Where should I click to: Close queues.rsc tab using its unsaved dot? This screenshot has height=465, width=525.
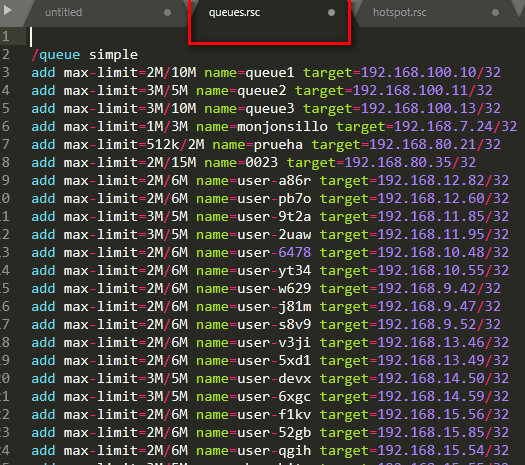[x=331, y=13]
